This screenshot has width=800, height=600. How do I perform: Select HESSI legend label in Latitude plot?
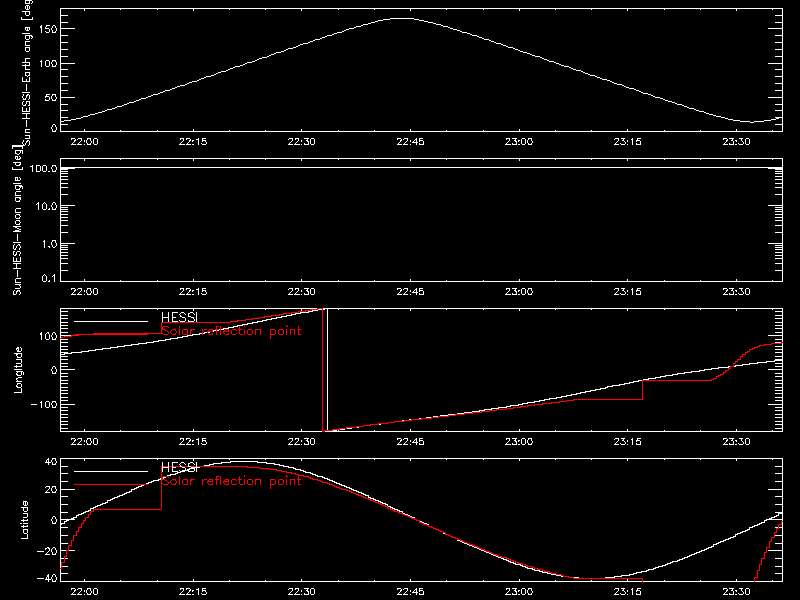(179, 467)
